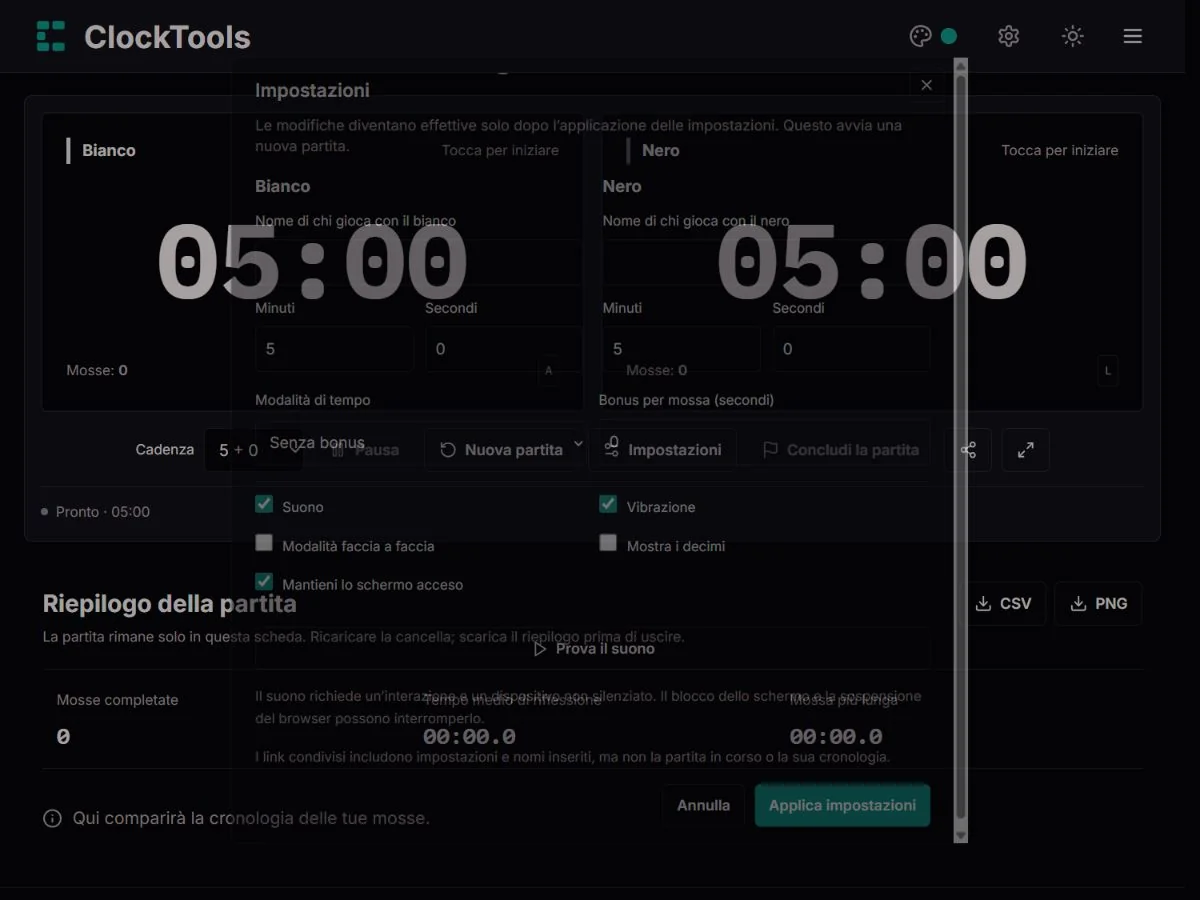The width and height of the screenshot is (1200, 900).
Task: Open the color theme palette
Action: tap(933, 36)
